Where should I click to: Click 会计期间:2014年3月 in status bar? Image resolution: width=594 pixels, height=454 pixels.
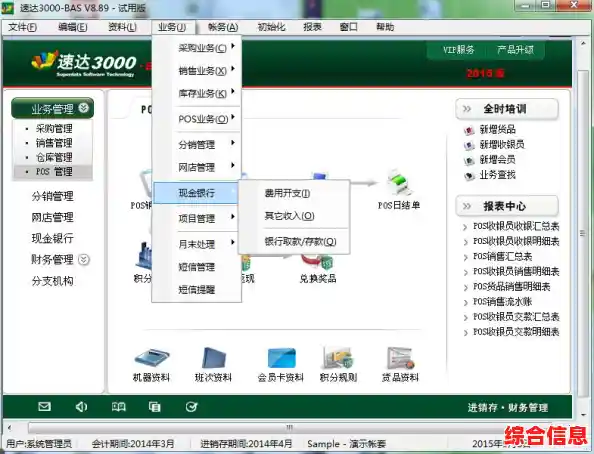click(133, 444)
